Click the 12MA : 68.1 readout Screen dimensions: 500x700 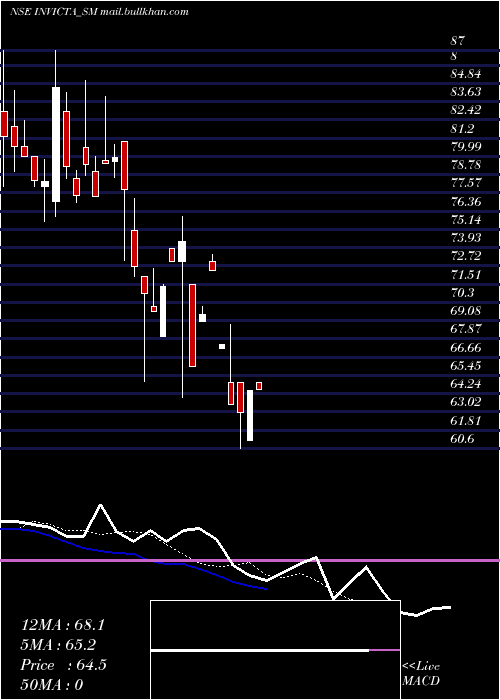(x=63, y=625)
